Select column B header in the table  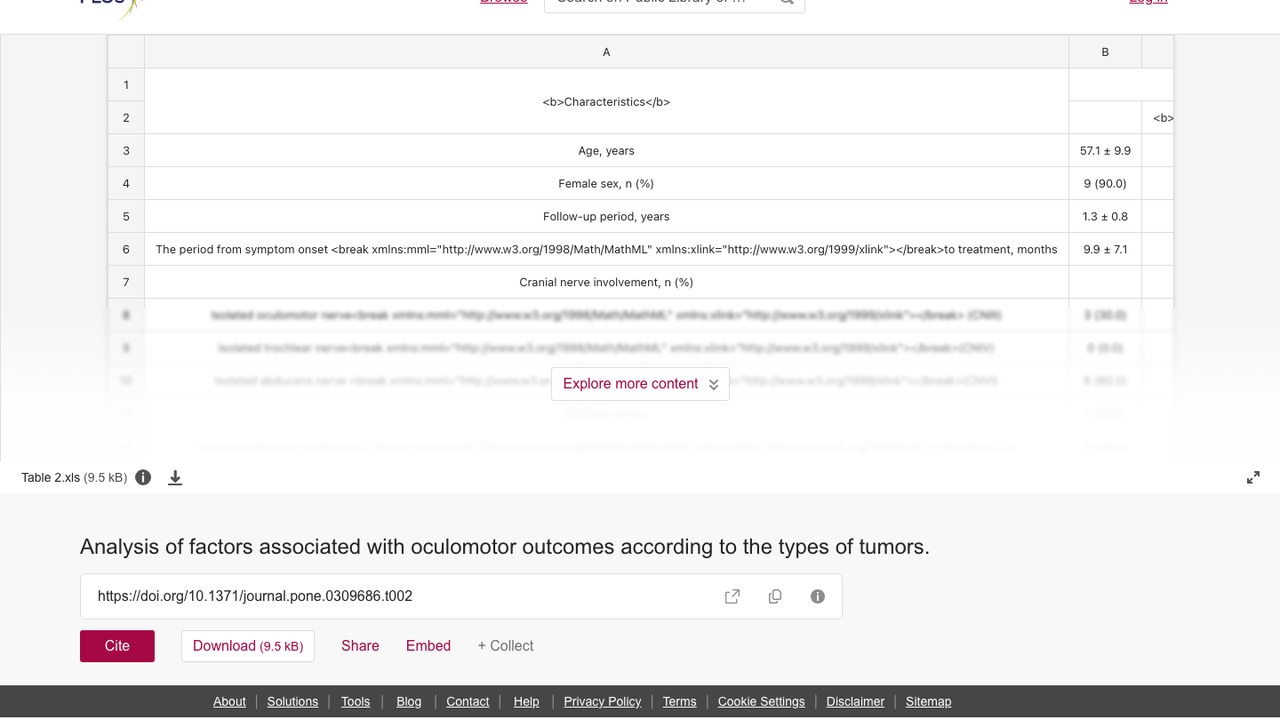pyautogui.click(x=1105, y=52)
